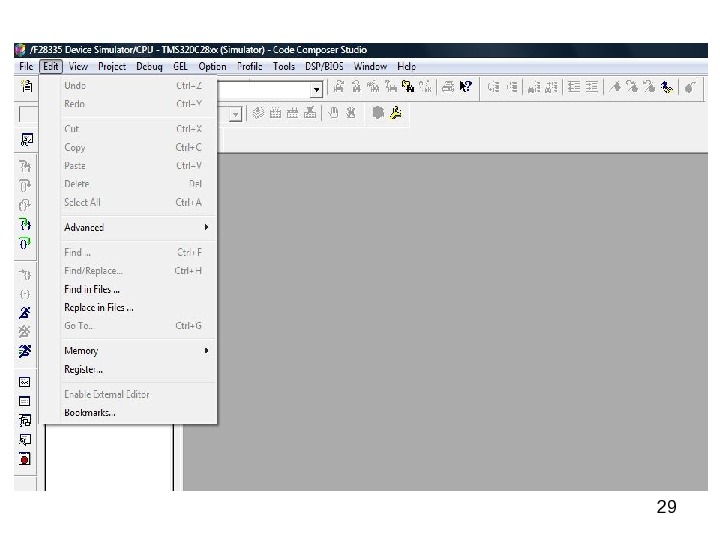Open the View Memory window icon
720x540 pixels.
pos(25,401)
